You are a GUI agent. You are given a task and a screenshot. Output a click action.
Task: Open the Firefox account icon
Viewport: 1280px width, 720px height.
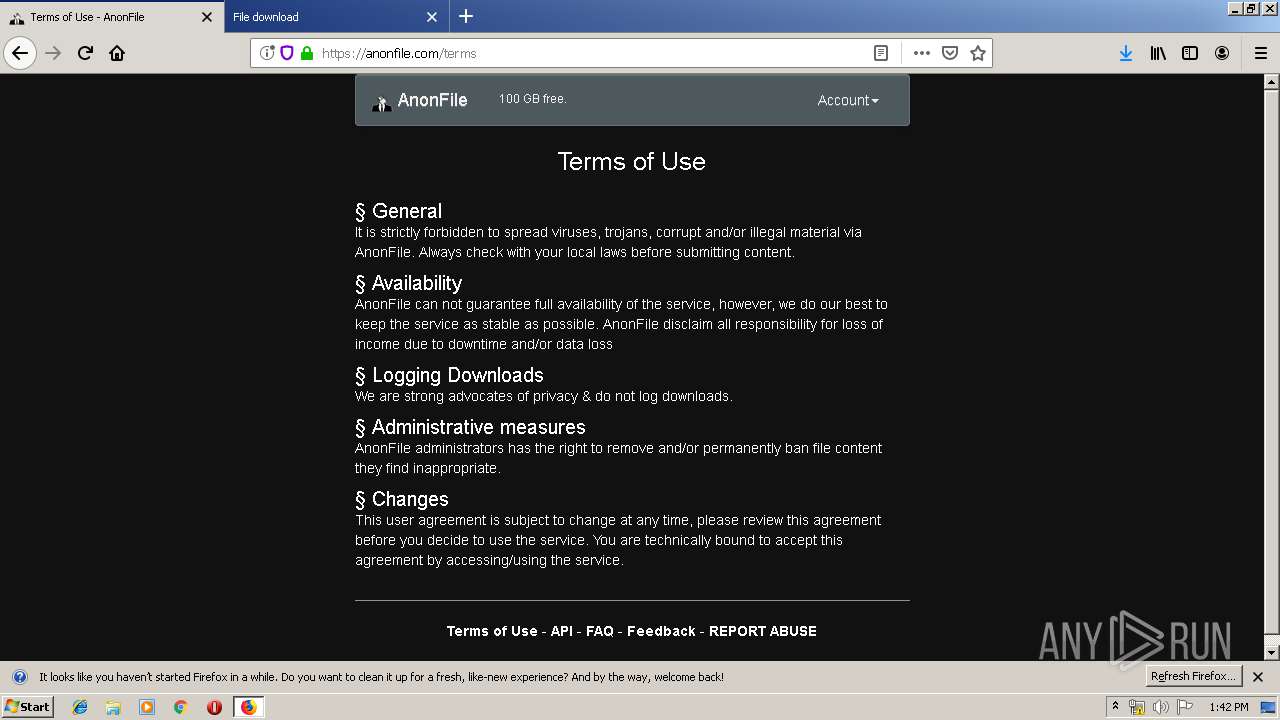(x=1222, y=53)
